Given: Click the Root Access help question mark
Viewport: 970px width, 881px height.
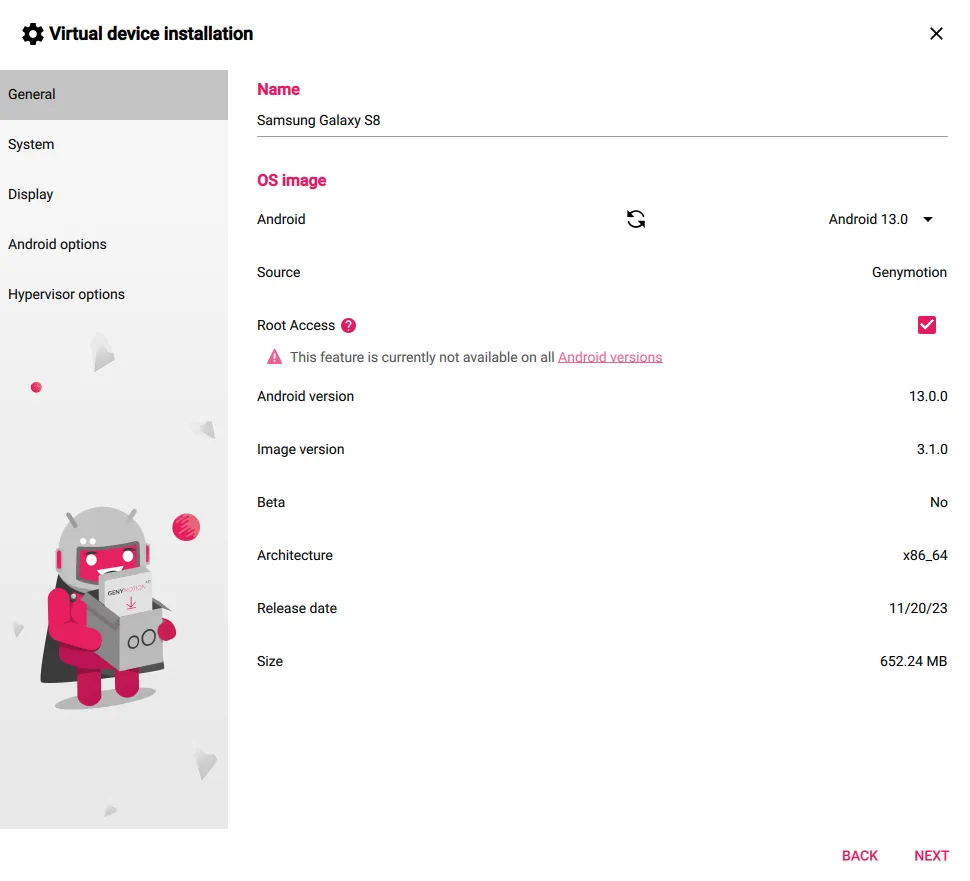Looking at the screenshot, I should pos(348,325).
